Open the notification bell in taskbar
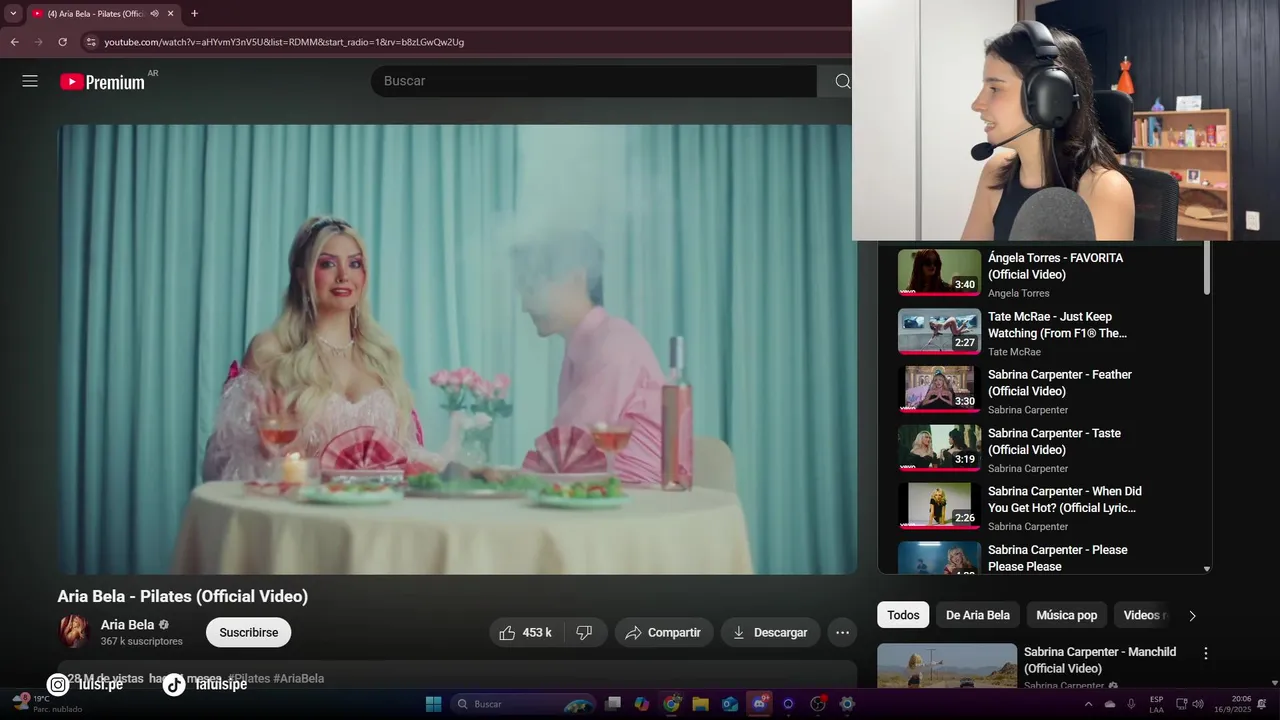The image size is (1280, 720). pos(1262,704)
